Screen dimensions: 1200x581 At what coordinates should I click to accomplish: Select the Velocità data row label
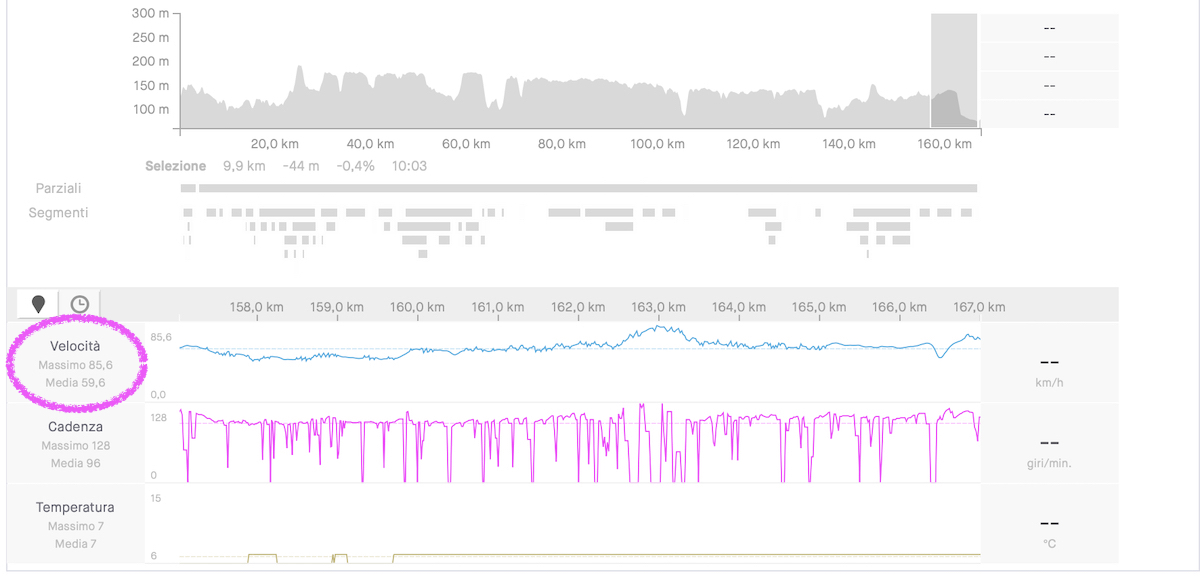(76, 346)
